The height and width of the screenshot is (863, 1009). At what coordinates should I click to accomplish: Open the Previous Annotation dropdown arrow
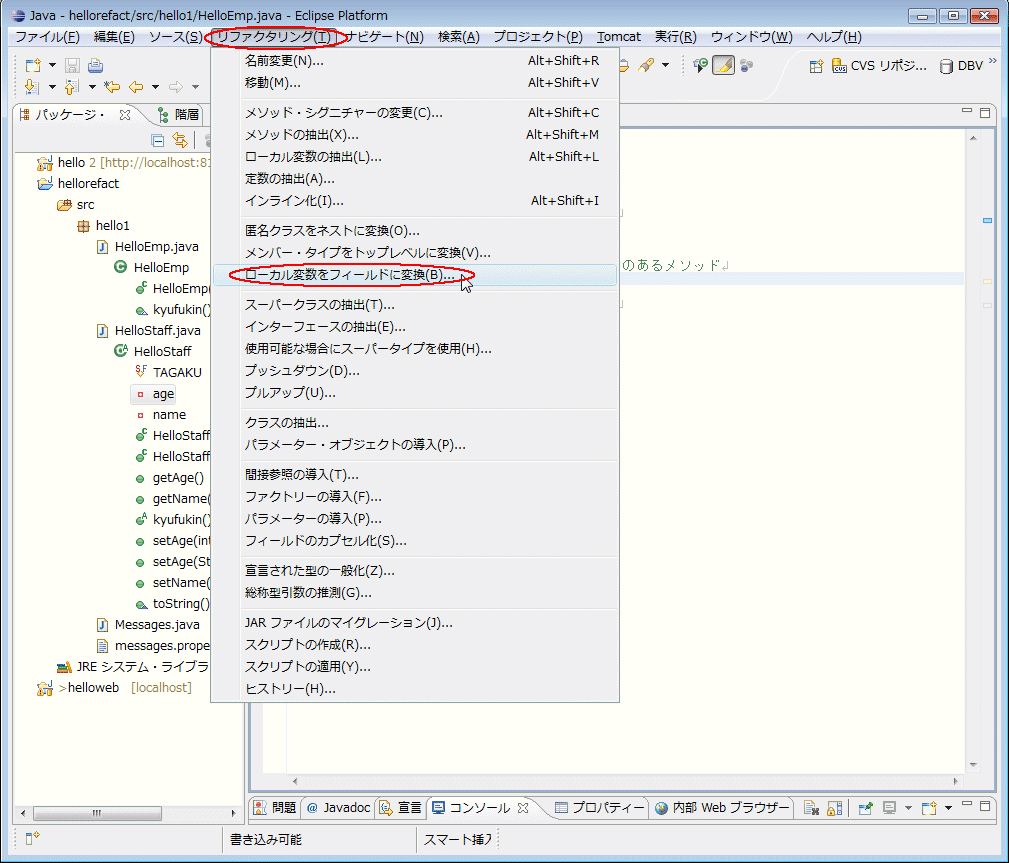(x=92, y=87)
